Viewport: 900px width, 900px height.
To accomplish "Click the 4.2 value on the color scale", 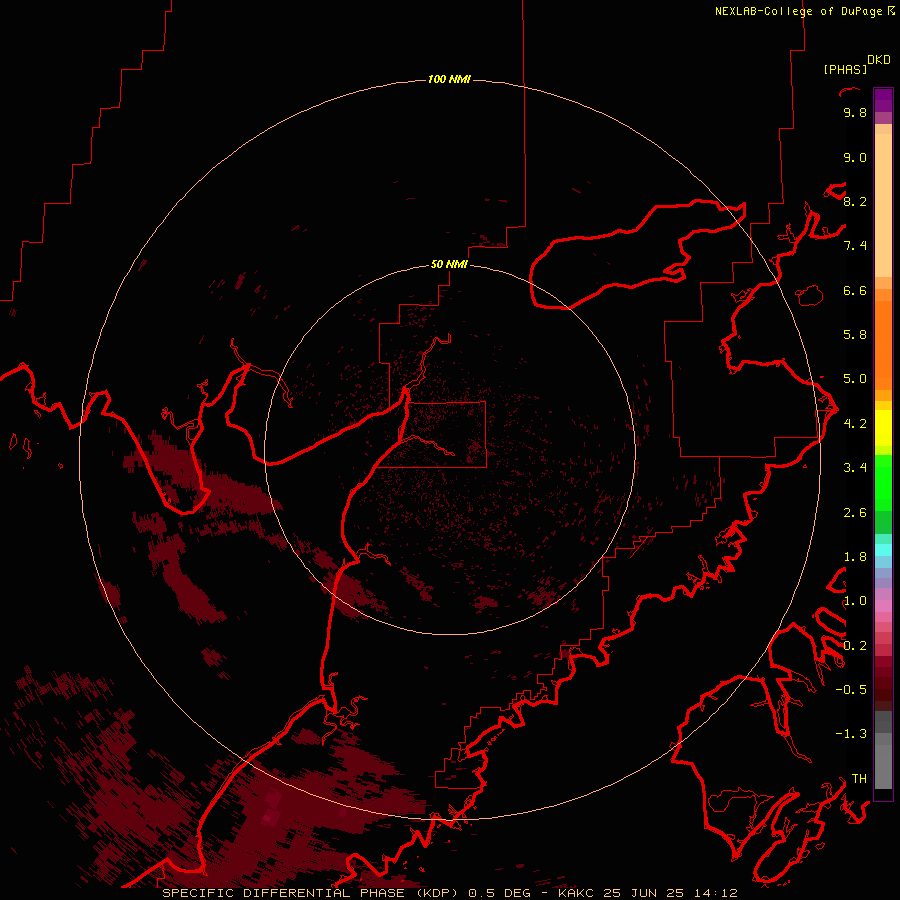I will 855,424.
